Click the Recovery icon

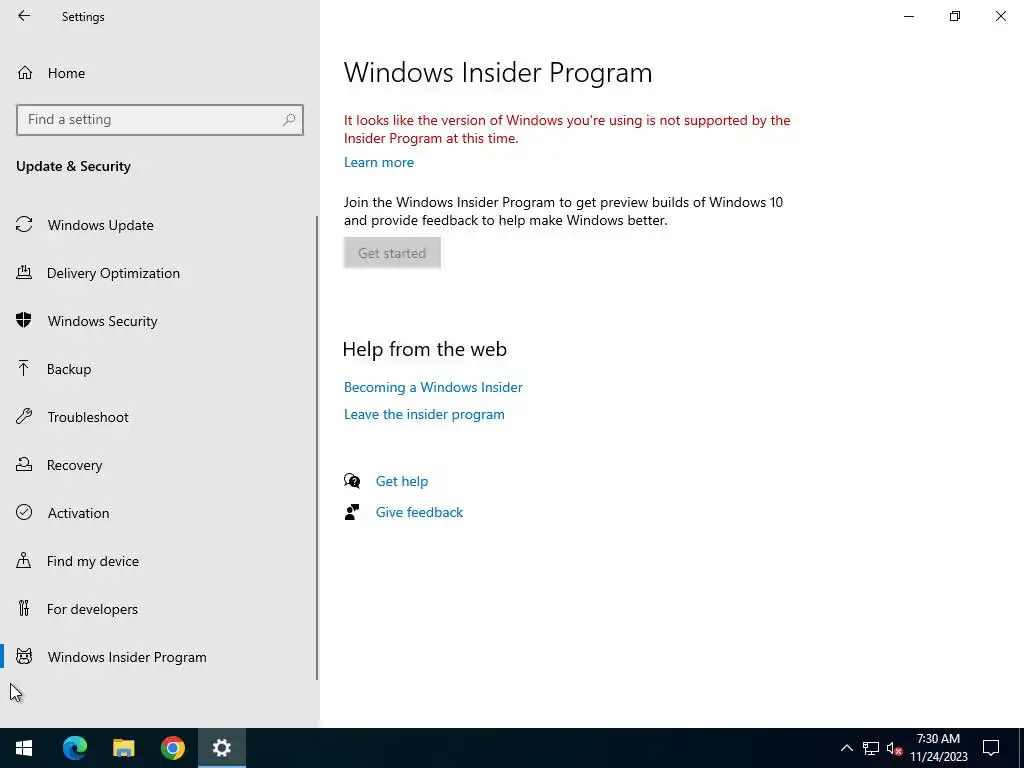point(24,464)
